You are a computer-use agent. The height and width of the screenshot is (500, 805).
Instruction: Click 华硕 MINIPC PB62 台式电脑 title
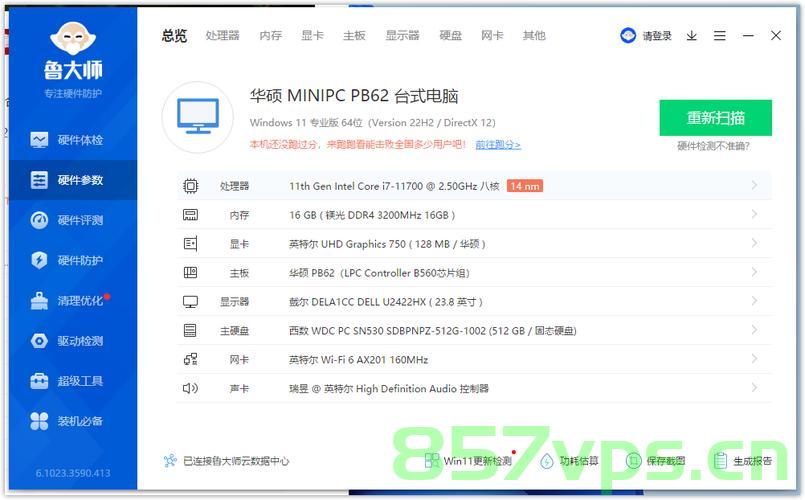tap(354, 96)
